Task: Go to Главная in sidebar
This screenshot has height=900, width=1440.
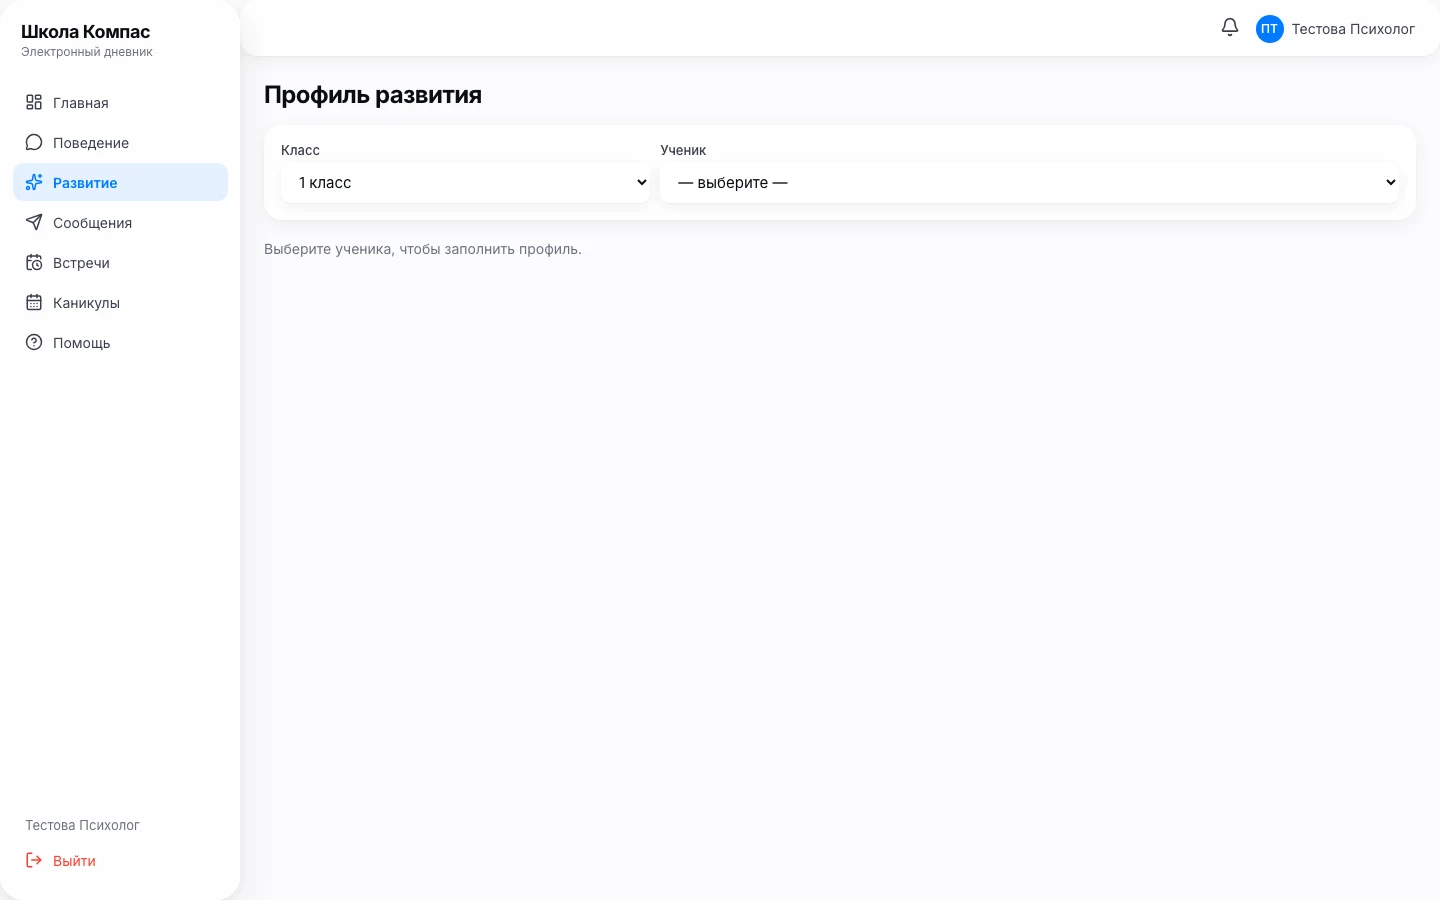Action: coord(120,102)
